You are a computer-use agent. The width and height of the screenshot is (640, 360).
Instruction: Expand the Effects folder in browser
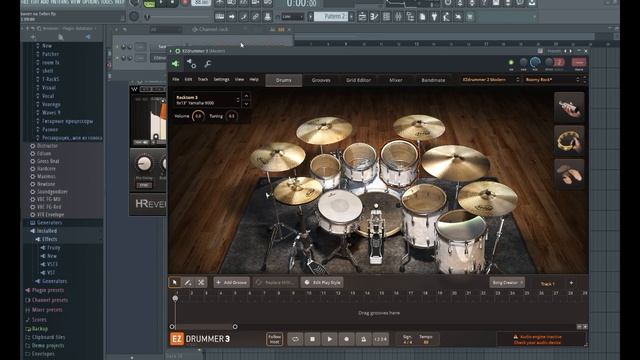click(49, 239)
